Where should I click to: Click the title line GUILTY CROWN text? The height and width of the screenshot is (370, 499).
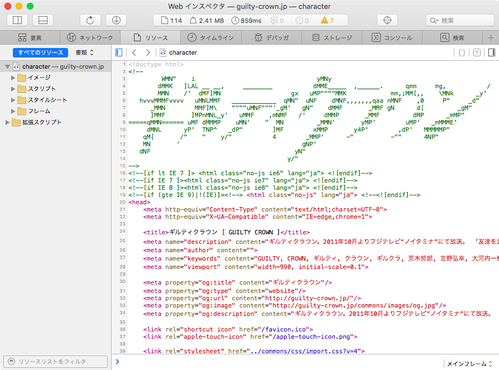tap(250, 232)
